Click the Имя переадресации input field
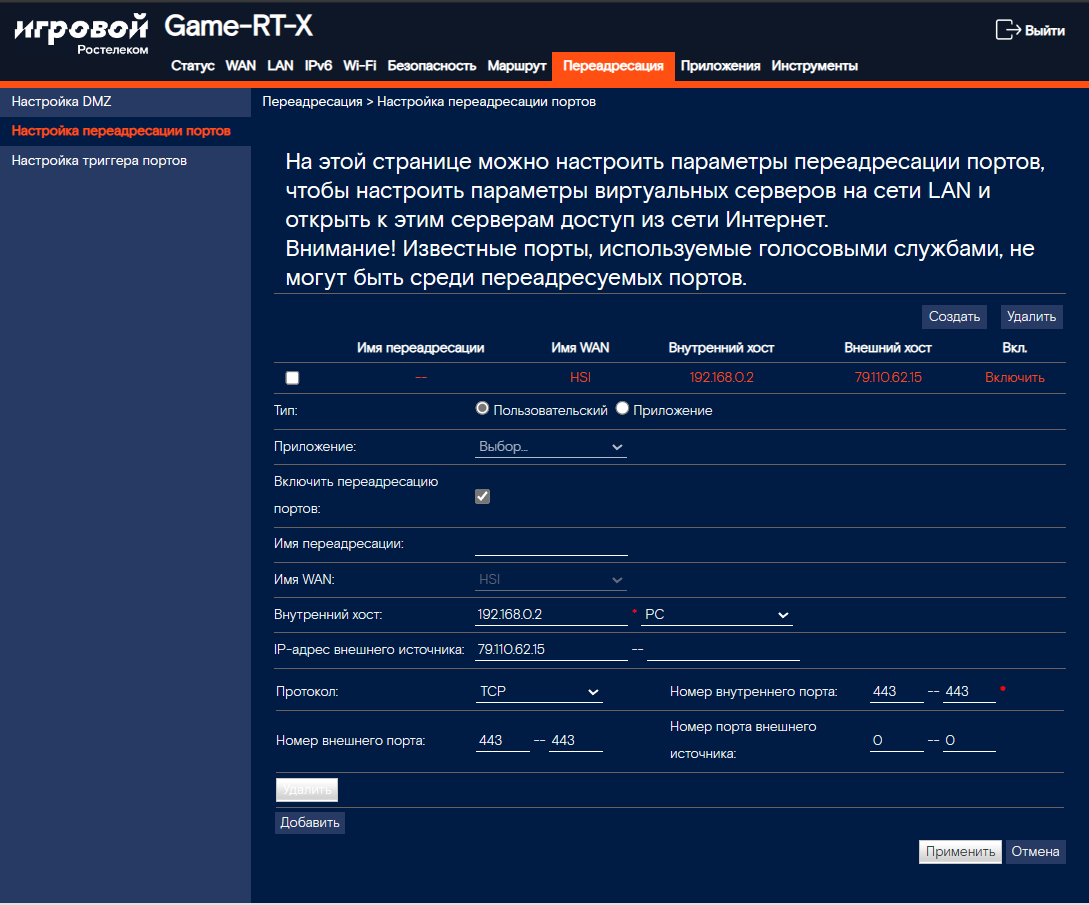This screenshot has width=1089, height=905. point(551,544)
